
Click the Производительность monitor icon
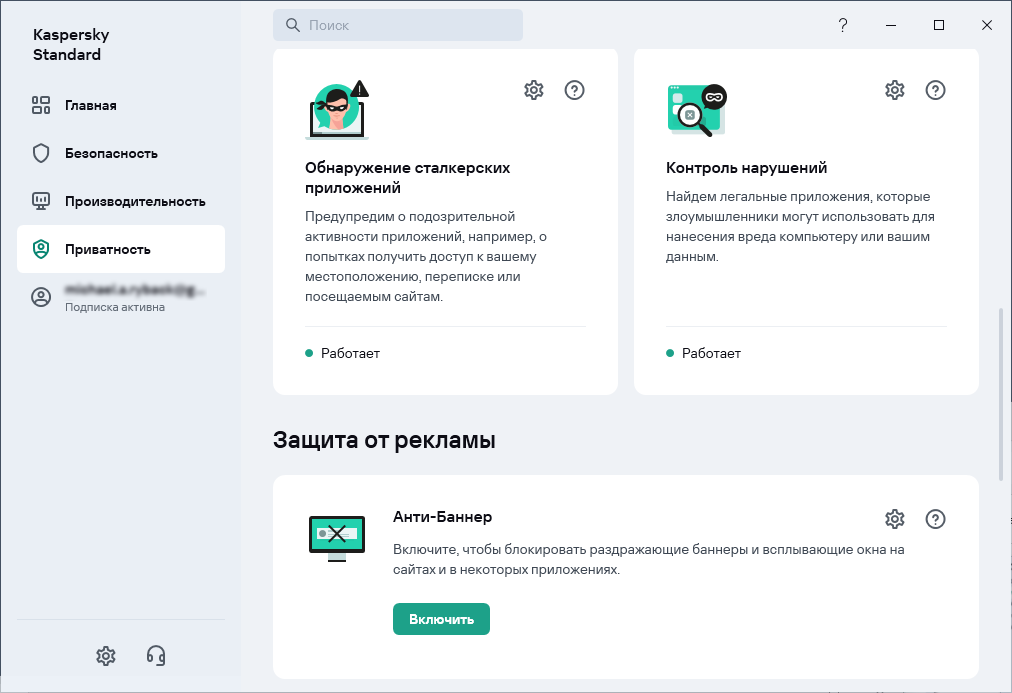pyautogui.click(x=41, y=201)
